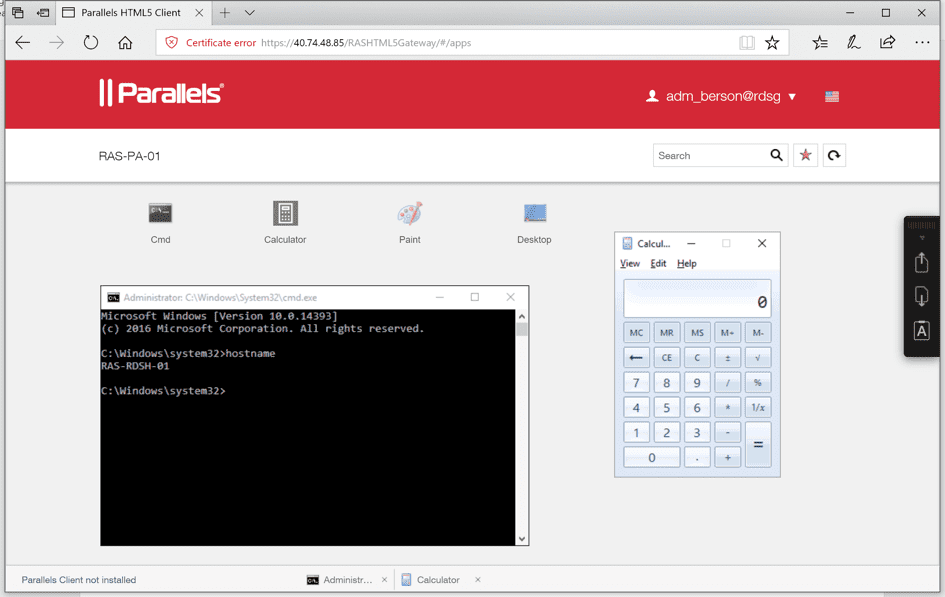
Task: Show favorites with the red star button
Action: point(805,155)
